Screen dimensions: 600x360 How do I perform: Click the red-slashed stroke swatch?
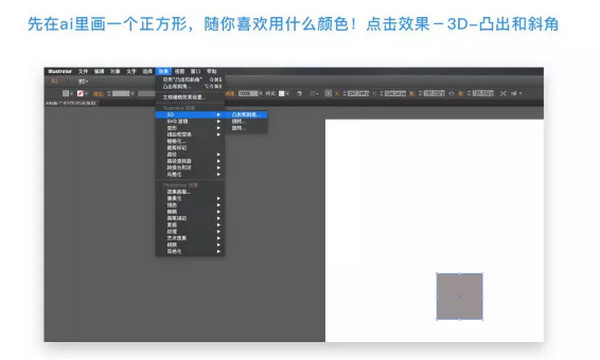point(80,93)
